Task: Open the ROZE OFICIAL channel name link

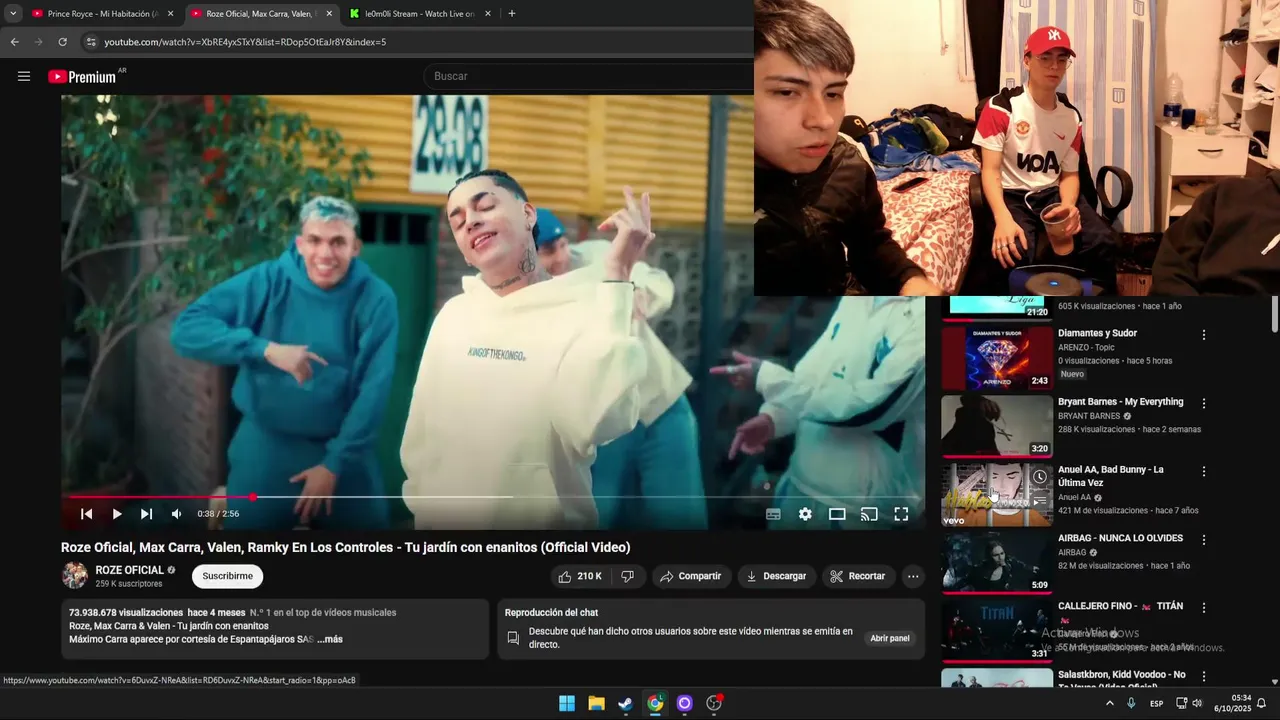Action: coord(130,570)
